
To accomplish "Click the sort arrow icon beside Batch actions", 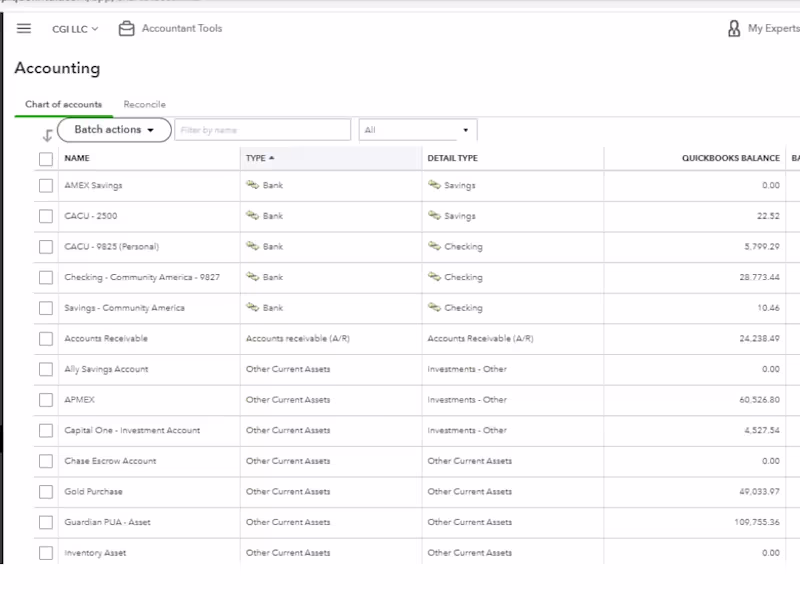I will pyautogui.click(x=47, y=136).
